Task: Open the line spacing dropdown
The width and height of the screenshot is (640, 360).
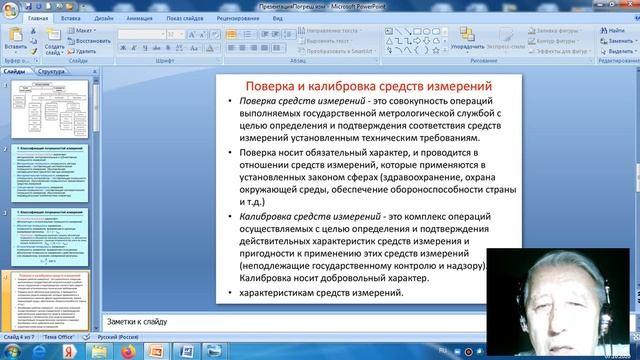Action: point(289,35)
